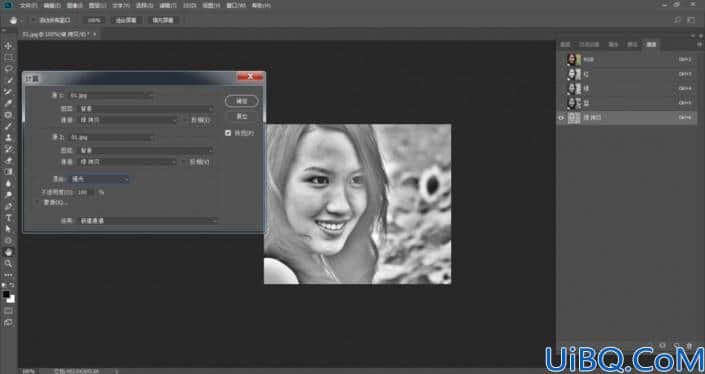This screenshot has width=705, height=374.
Task: Open Source 2 Channel dropdown
Action: tap(128, 162)
